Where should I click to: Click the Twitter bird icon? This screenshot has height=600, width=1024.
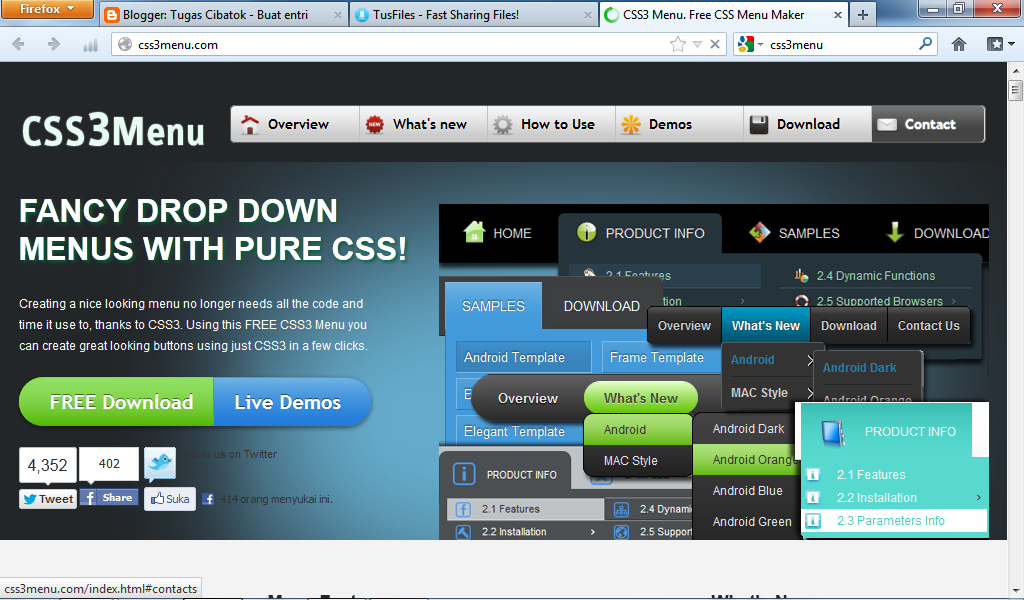coord(160,463)
